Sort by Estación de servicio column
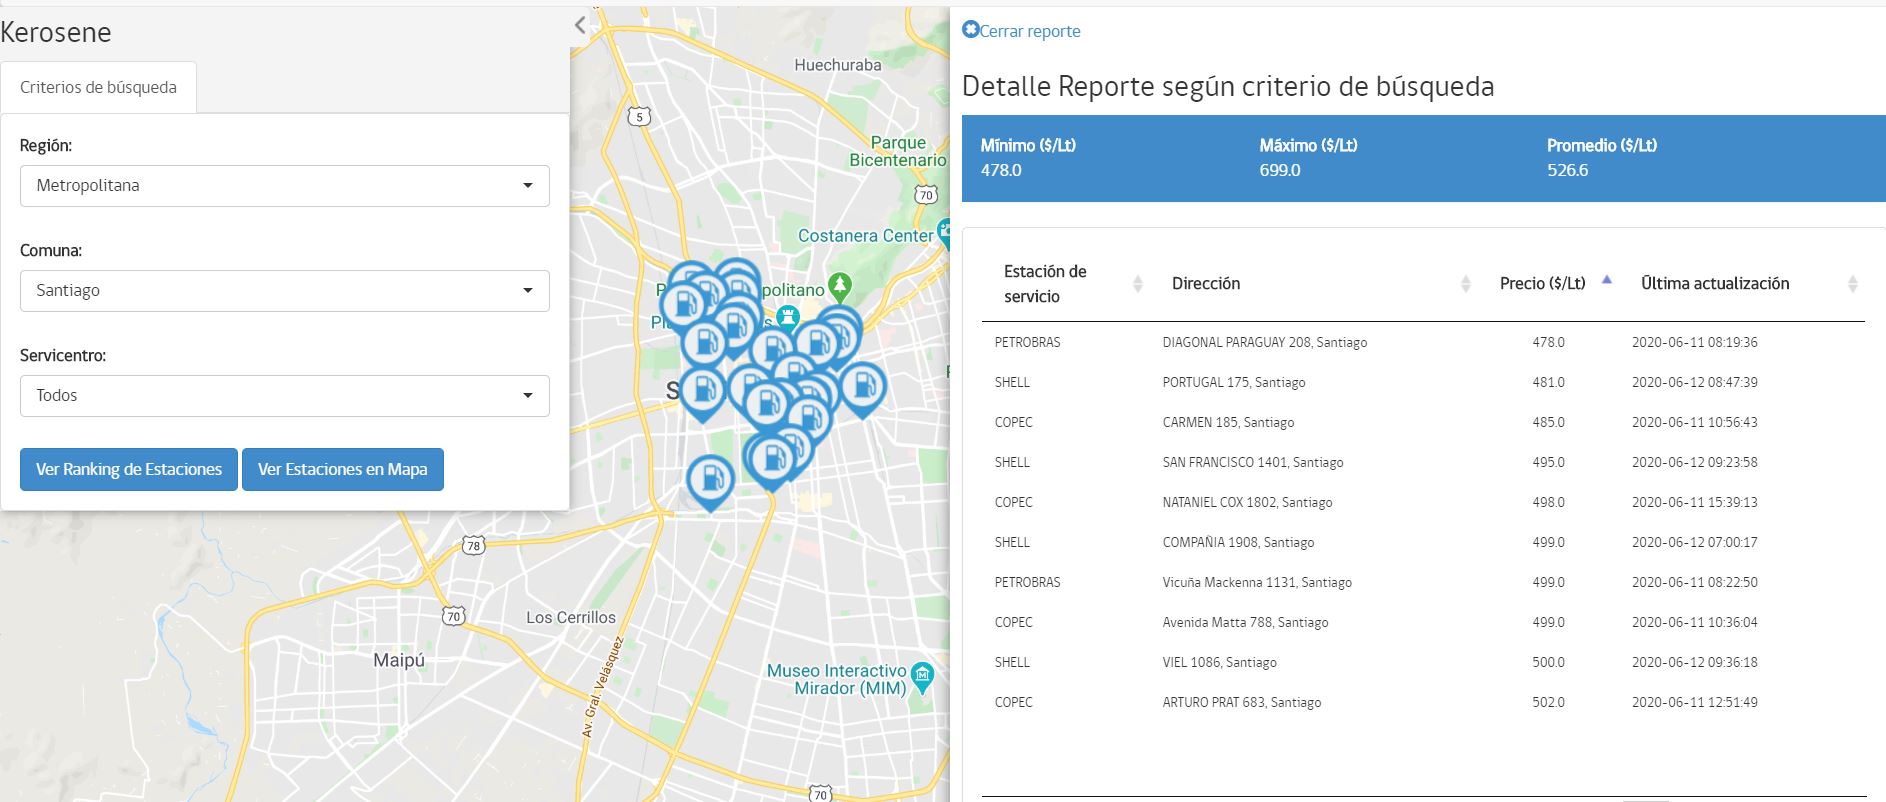Screen dimensions: 1886x802 pos(1137,284)
